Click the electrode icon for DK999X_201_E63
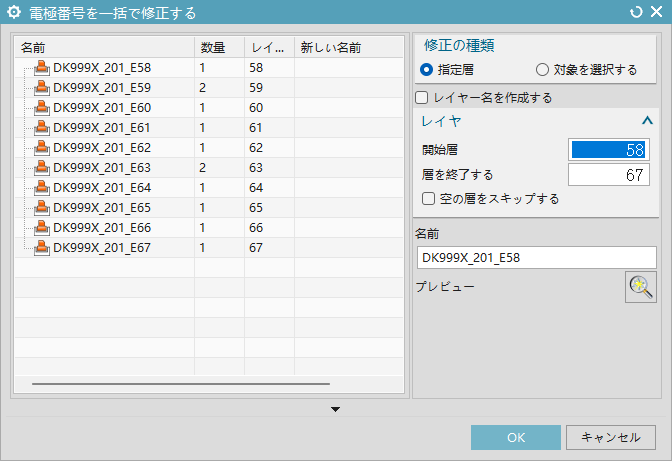The image size is (672, 461). tap(42, 168)
